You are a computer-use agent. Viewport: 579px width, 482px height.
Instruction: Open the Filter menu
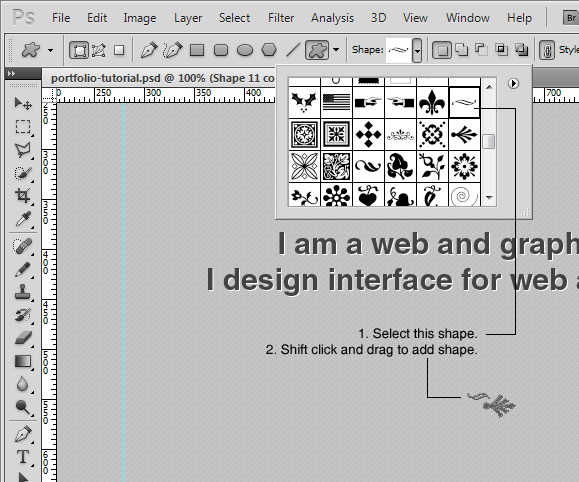tap(281, 17)
